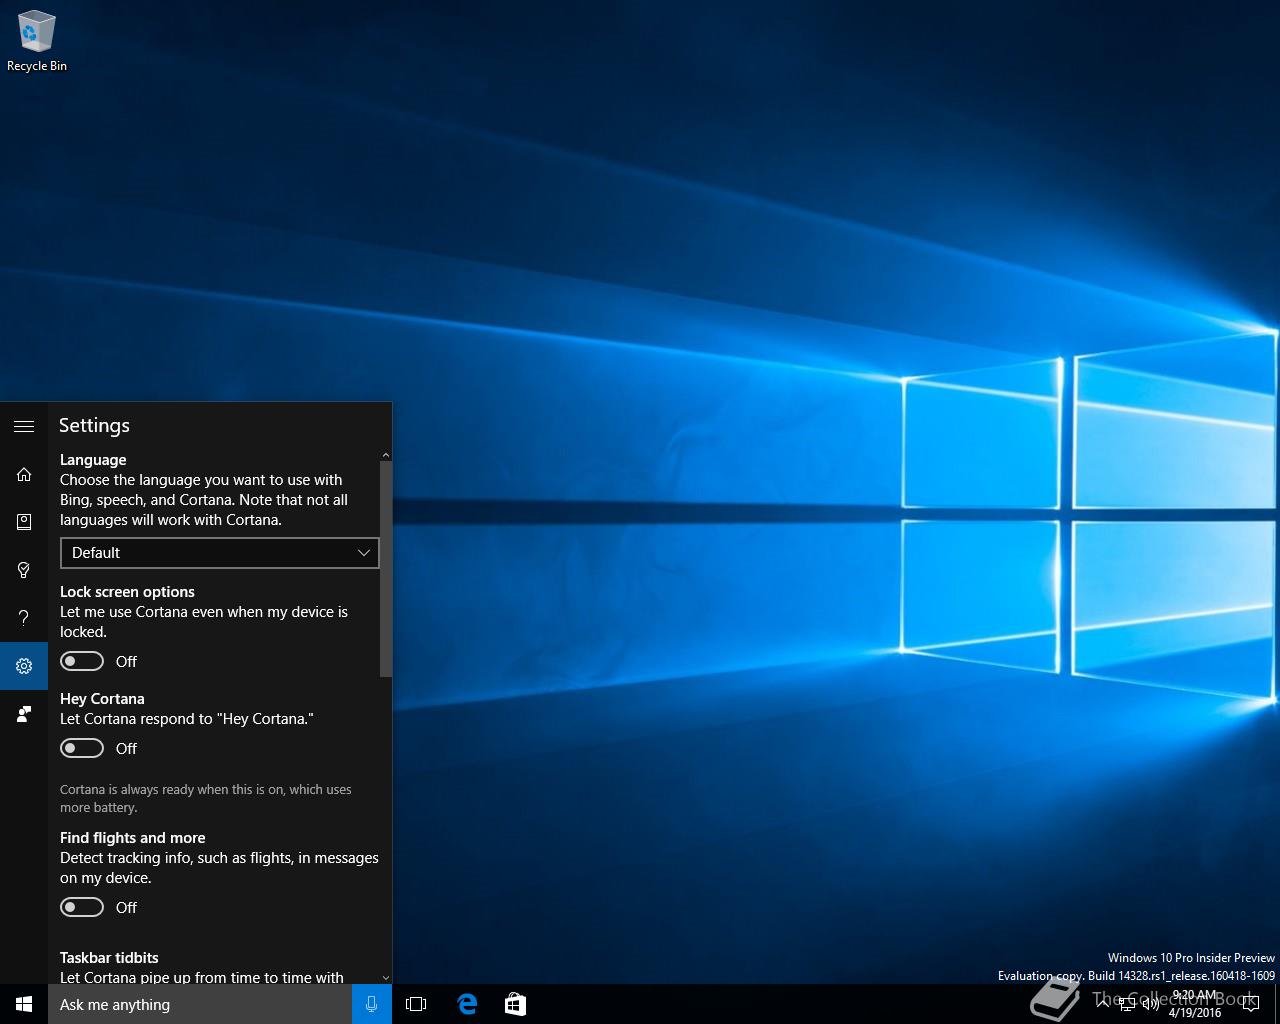Click the Settings heading

pyautogui.click(x=94, y=425)
